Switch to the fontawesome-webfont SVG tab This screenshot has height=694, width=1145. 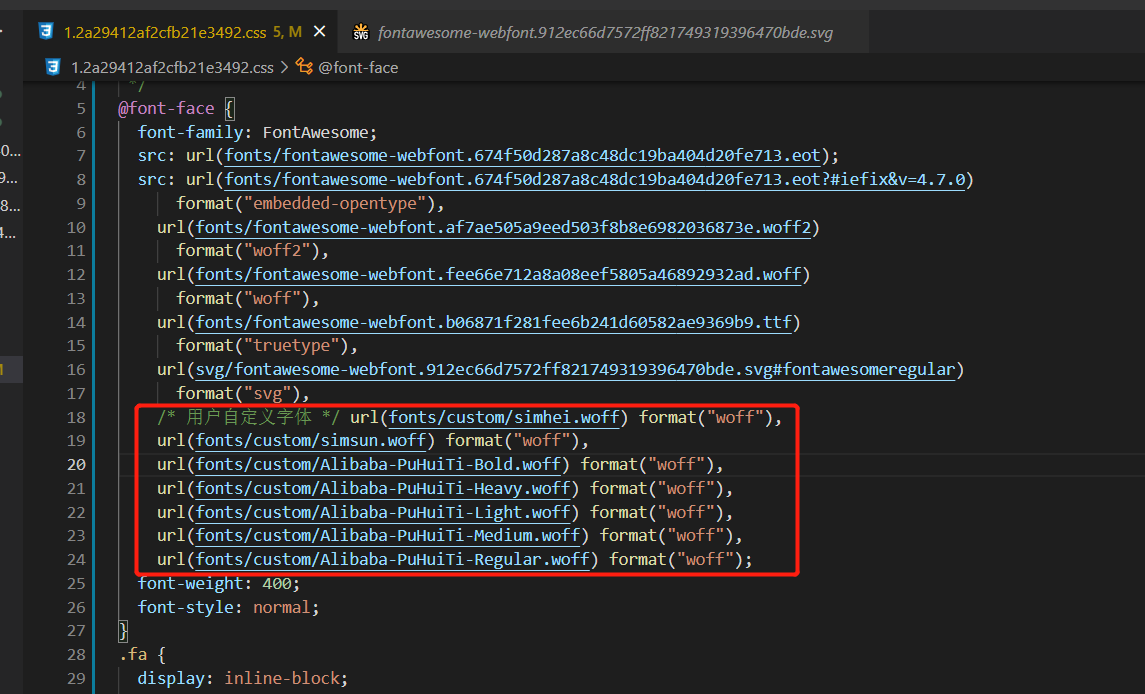600,31
